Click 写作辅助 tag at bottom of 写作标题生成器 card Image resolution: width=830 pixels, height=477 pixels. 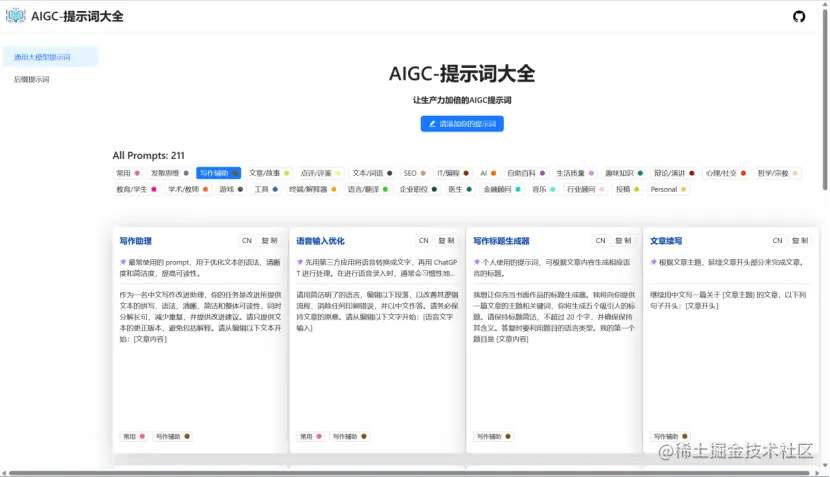(493, 436)
